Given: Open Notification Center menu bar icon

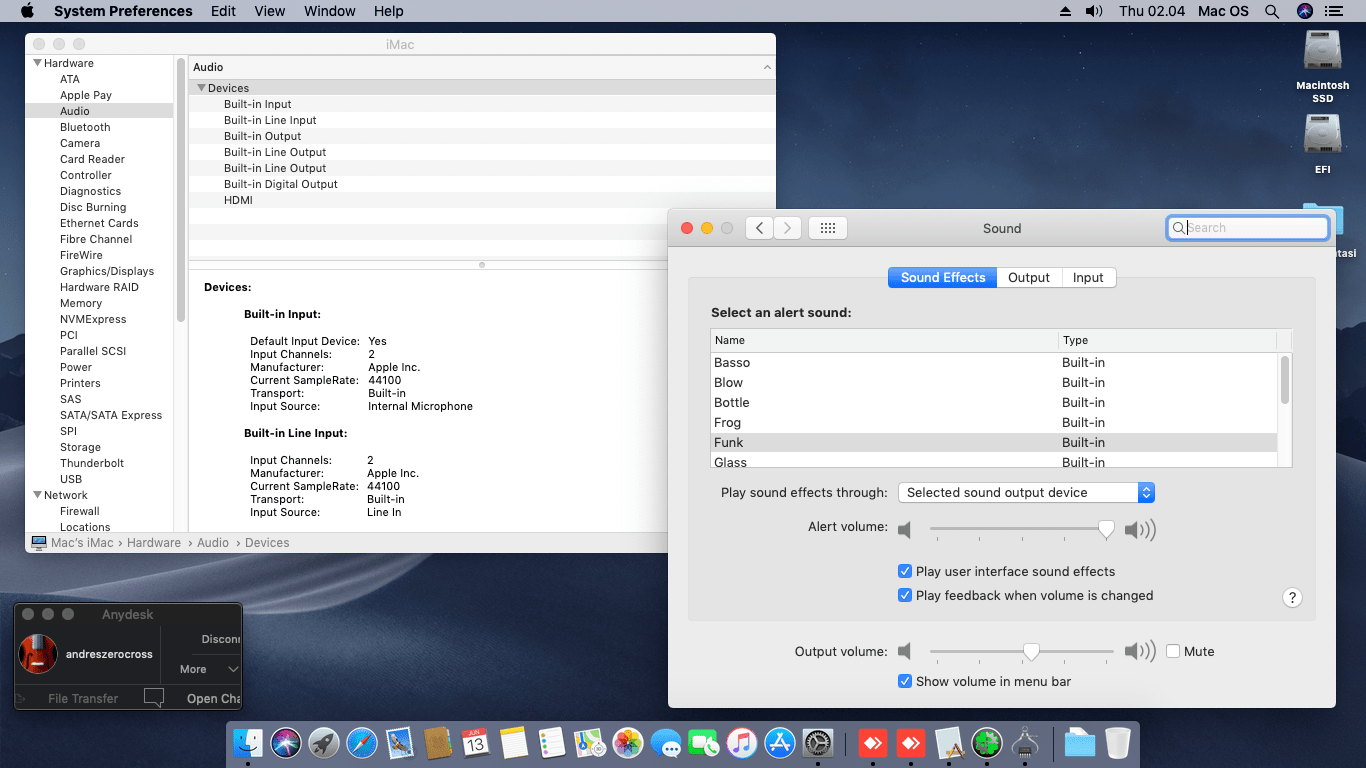Looking at the screenshot, I should pos(1335,11).
